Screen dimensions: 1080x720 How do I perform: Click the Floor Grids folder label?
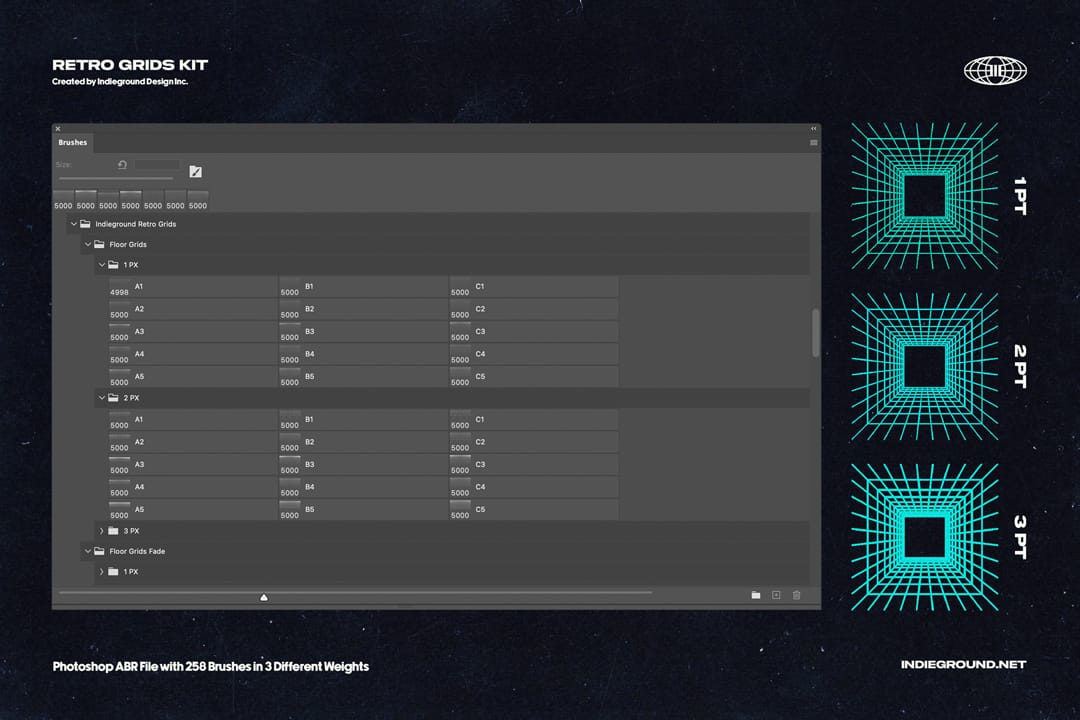[128, 245]
